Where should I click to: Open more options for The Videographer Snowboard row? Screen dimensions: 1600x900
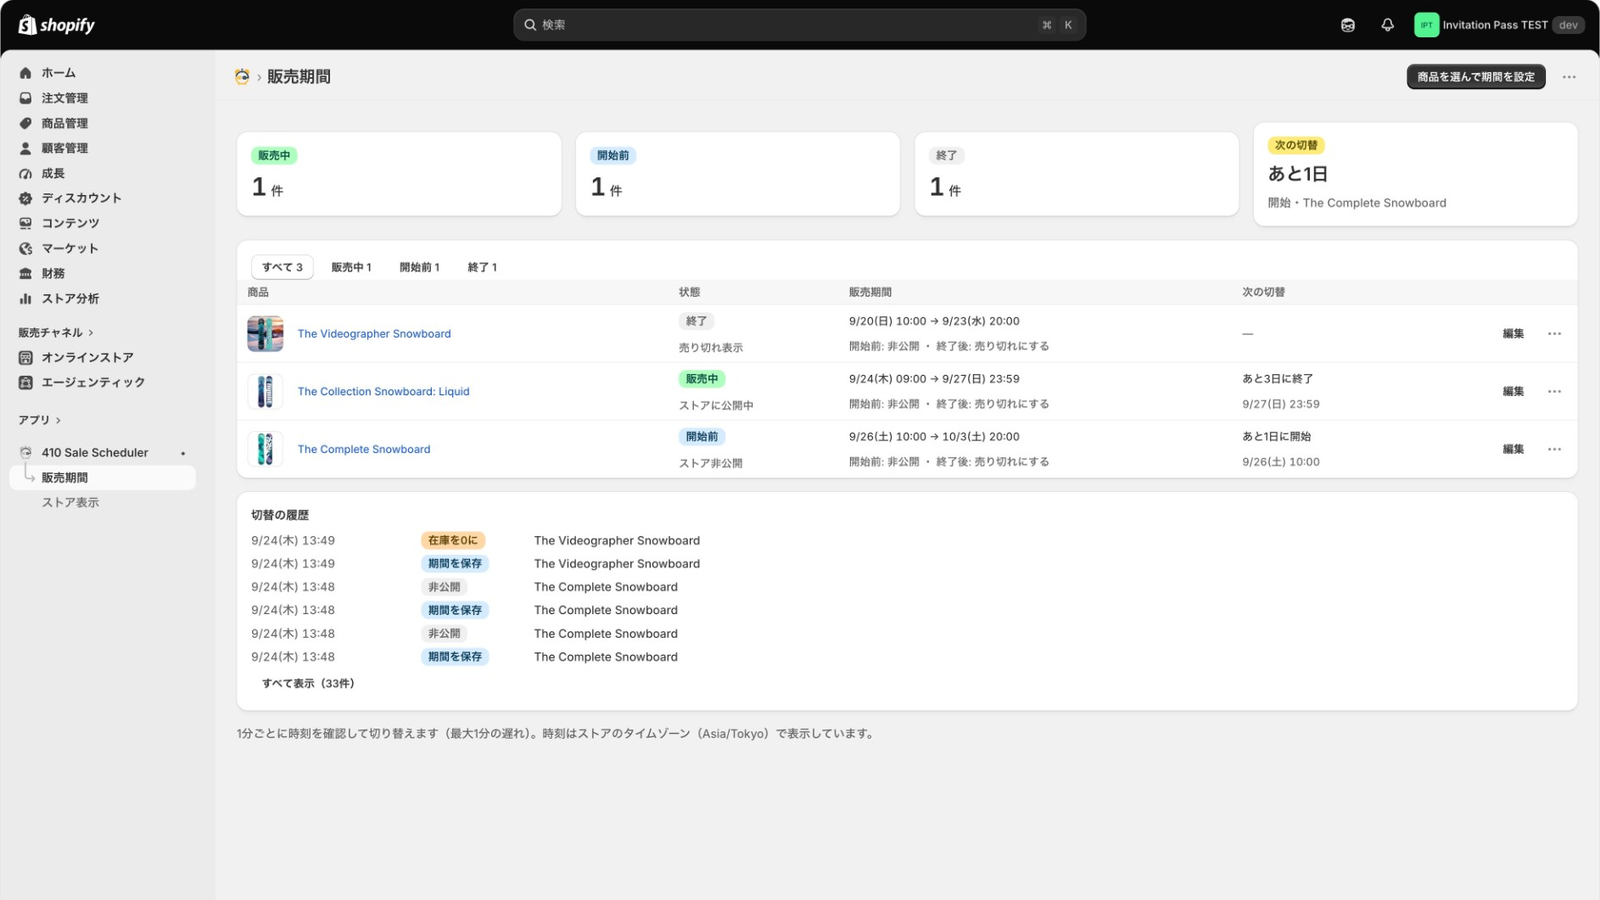1554,334
